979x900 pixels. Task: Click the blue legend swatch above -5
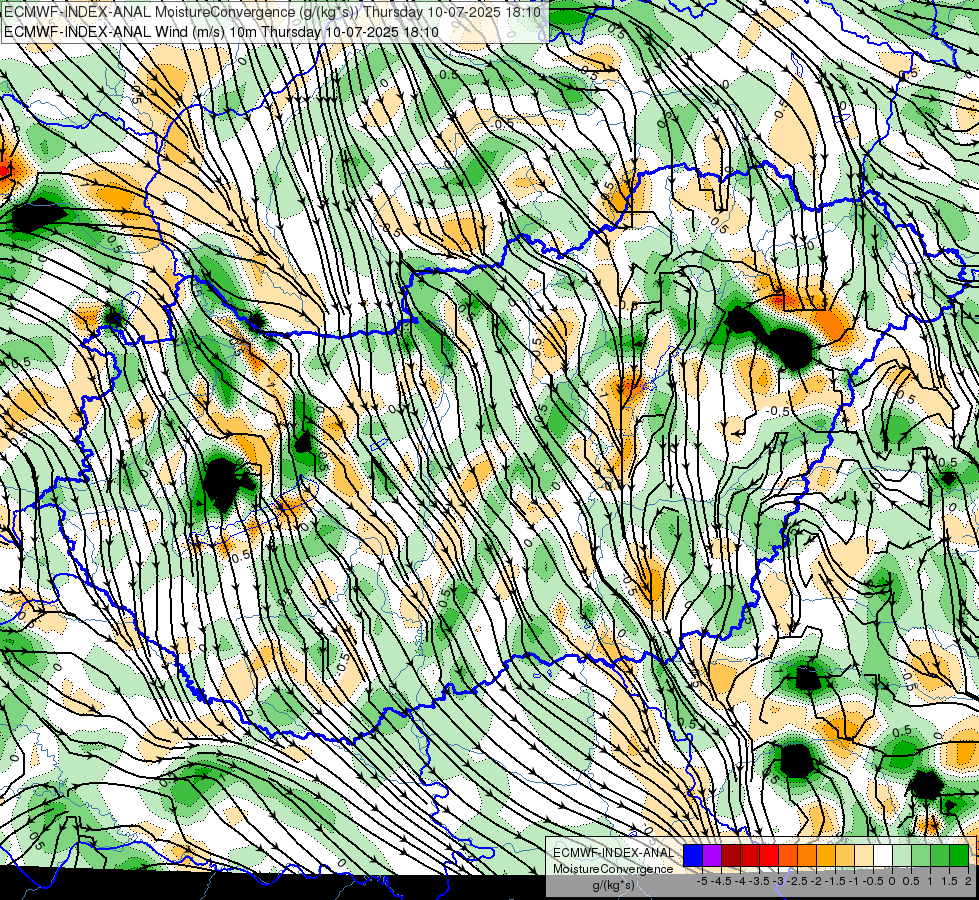(x=693, y=855)
